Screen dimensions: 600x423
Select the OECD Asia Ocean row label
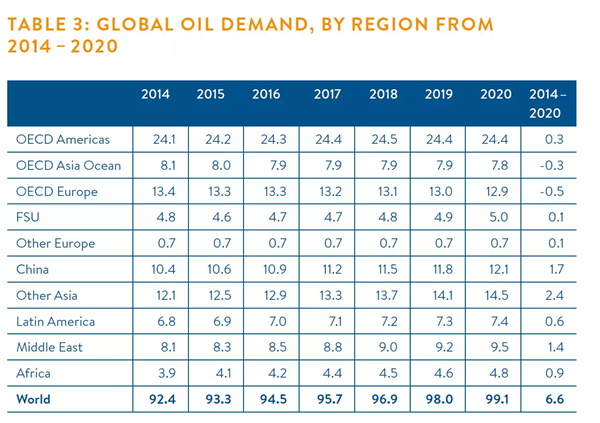67,164
